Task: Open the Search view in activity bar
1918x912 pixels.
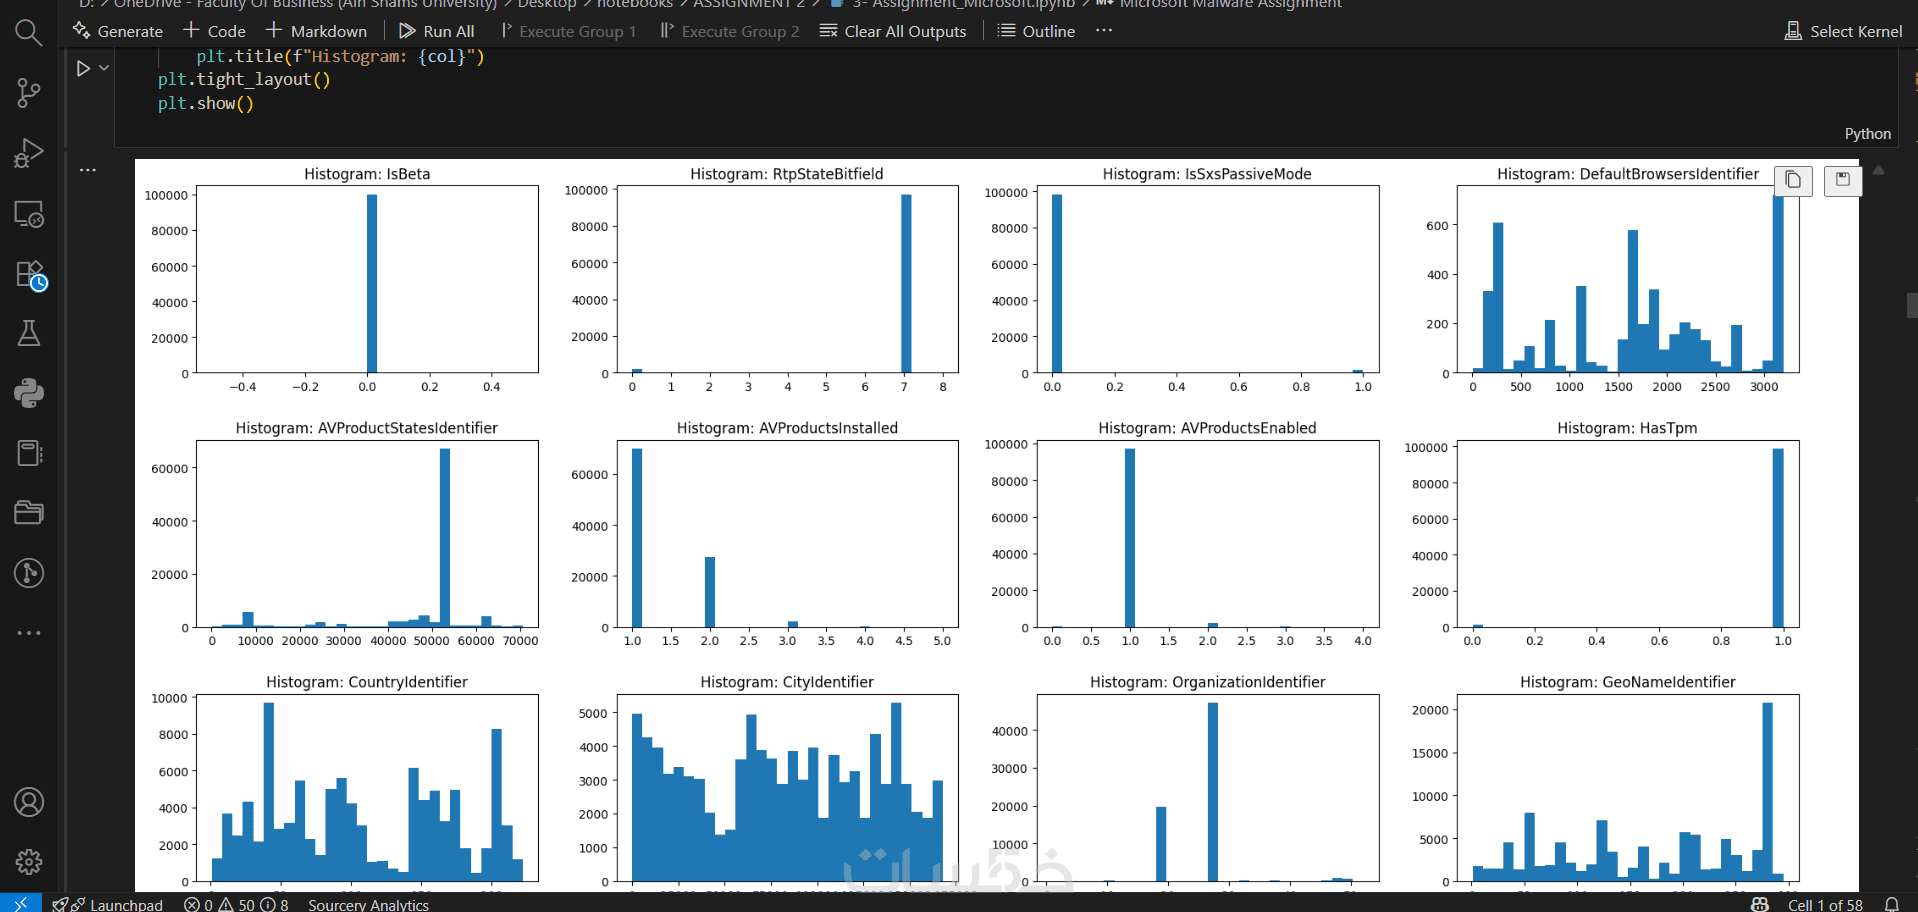Action: [x=29, y=33]
